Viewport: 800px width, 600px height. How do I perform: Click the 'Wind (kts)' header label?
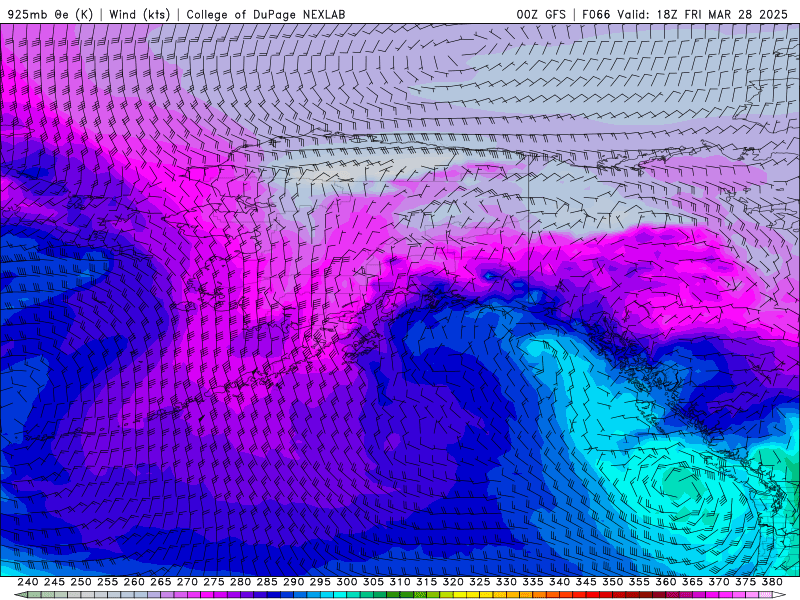click(139, 14)
